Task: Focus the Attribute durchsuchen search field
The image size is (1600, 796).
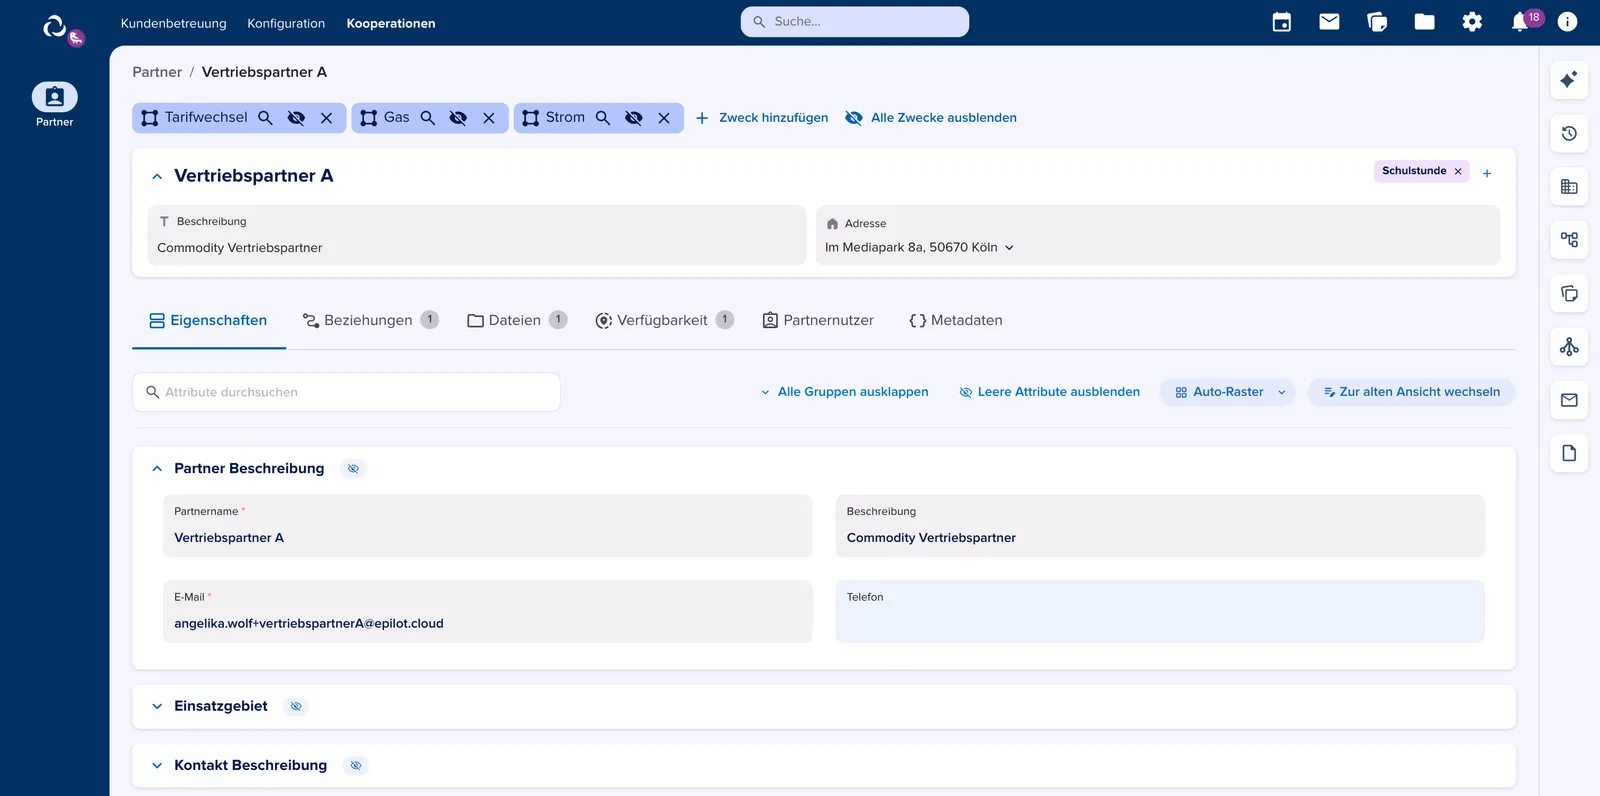Action: pos(346,392)
